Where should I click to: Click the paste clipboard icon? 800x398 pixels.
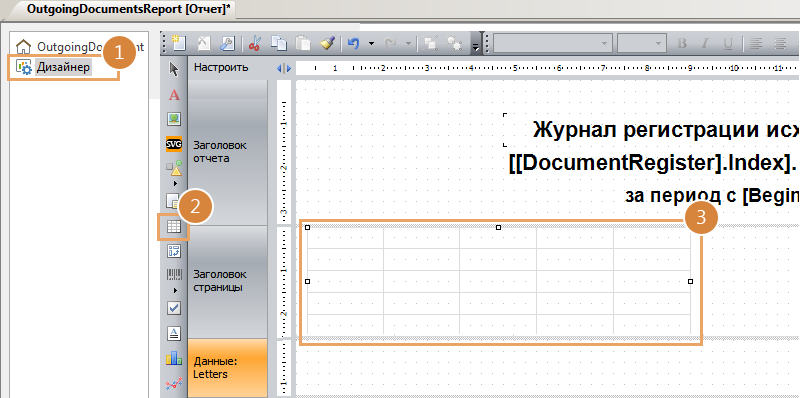point(303,44)
